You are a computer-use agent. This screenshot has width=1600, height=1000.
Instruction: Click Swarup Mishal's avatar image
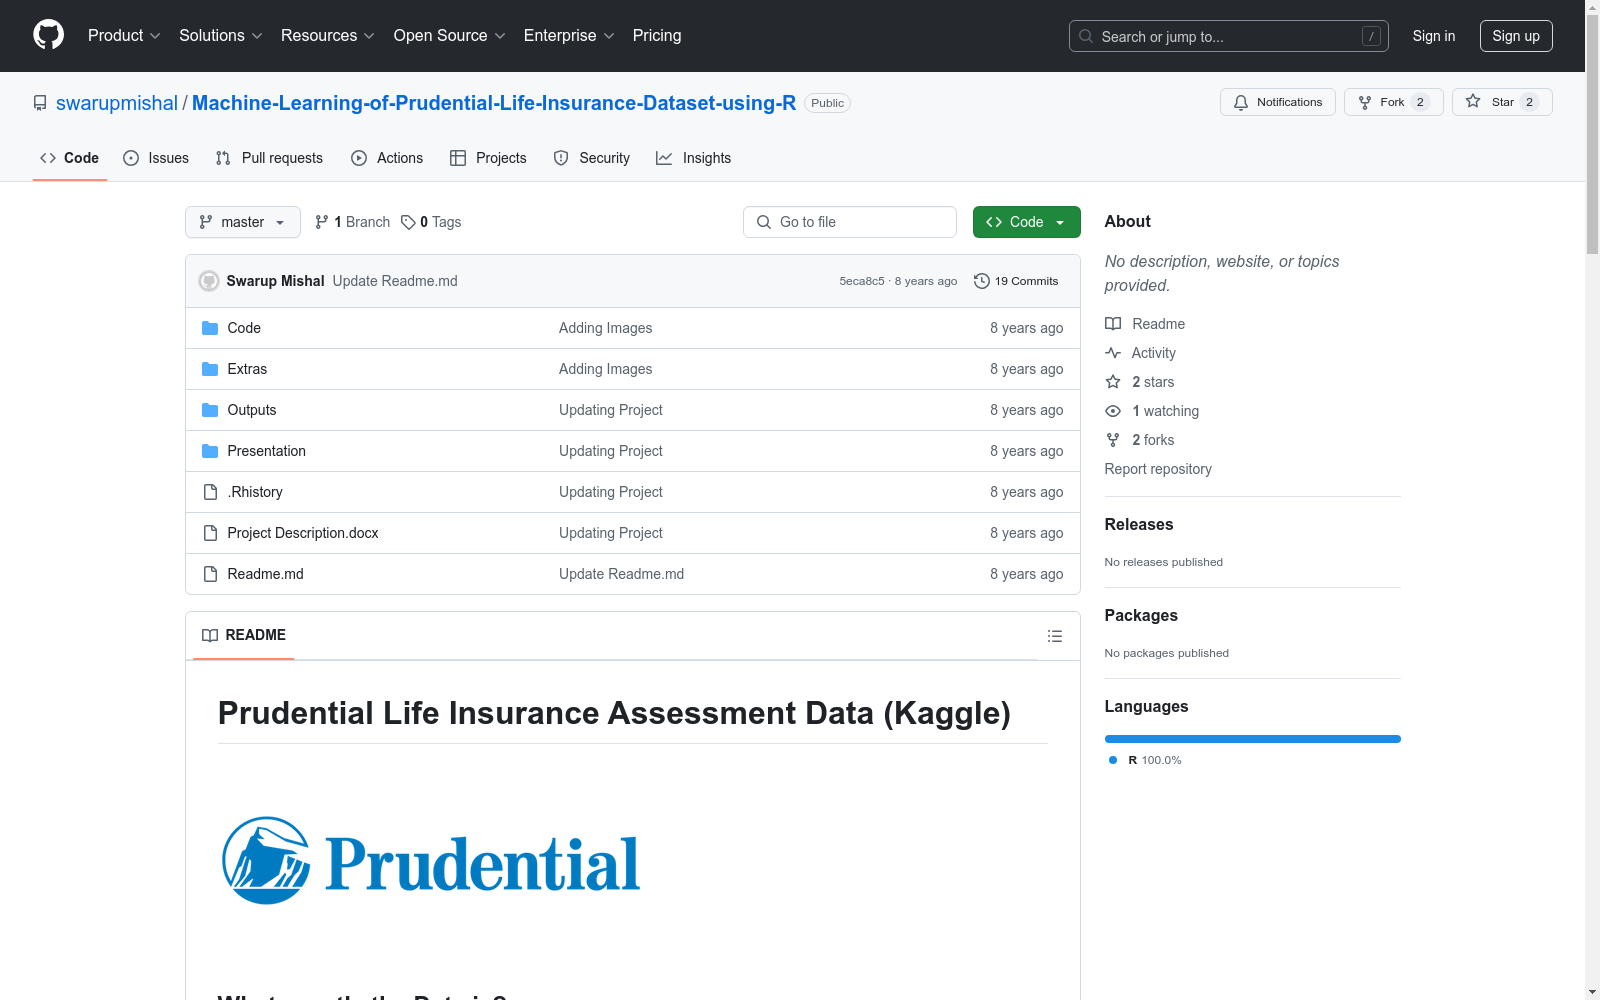pos(209,281)
